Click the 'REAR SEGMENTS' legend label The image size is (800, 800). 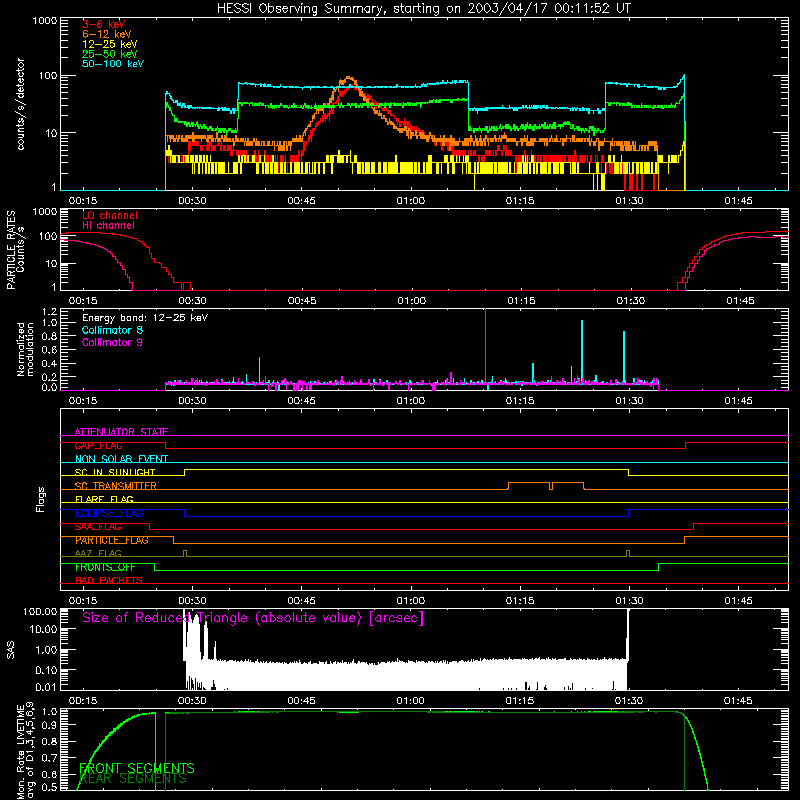point(134,779)
